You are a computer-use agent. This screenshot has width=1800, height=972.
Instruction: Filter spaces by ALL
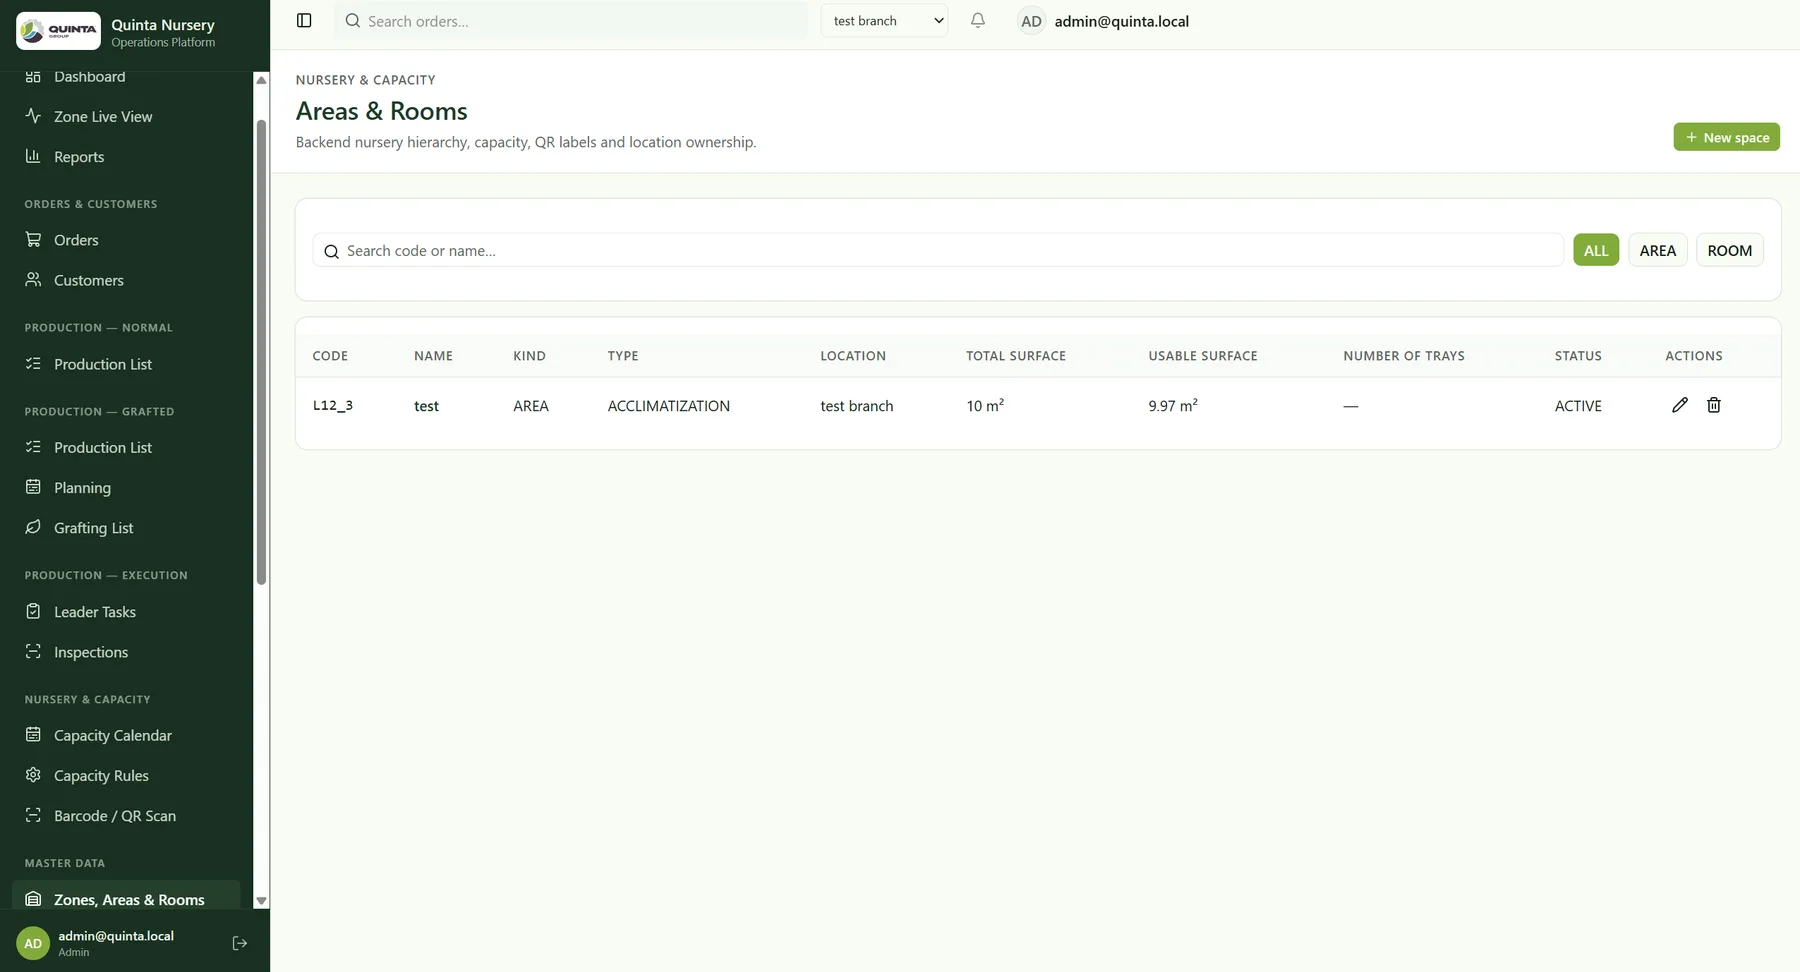point(1596,250)
